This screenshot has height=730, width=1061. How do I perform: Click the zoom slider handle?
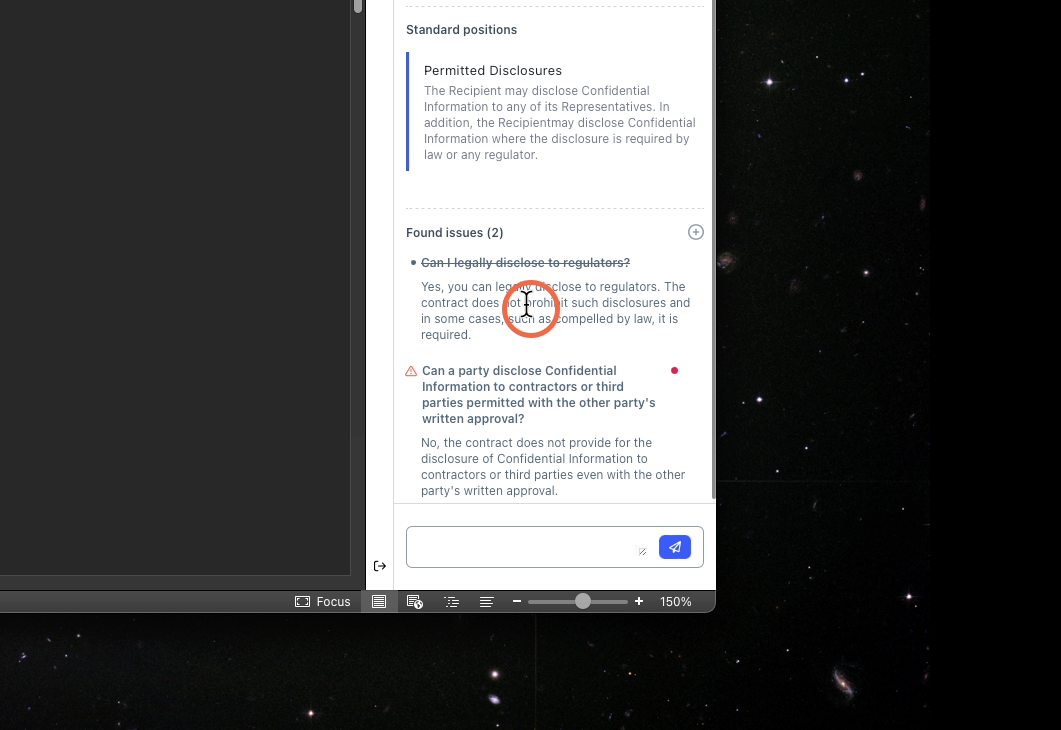[583, 601]
